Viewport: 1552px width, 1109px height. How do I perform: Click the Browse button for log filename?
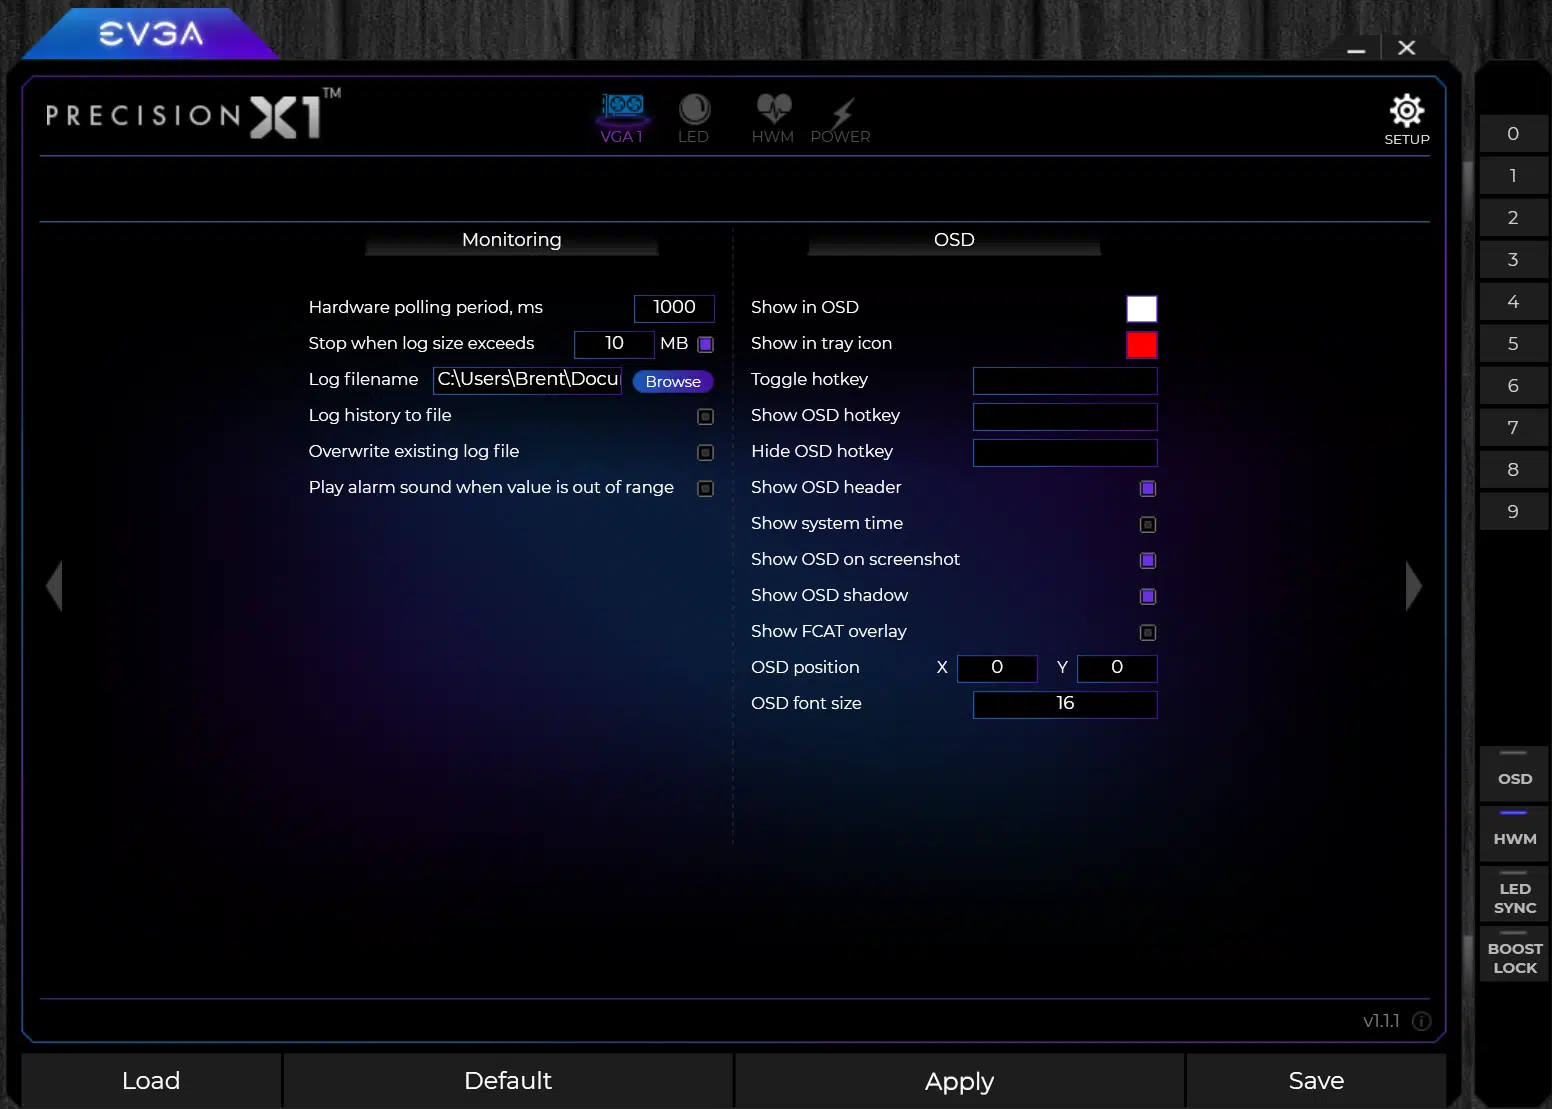click(x=673, y=381)
